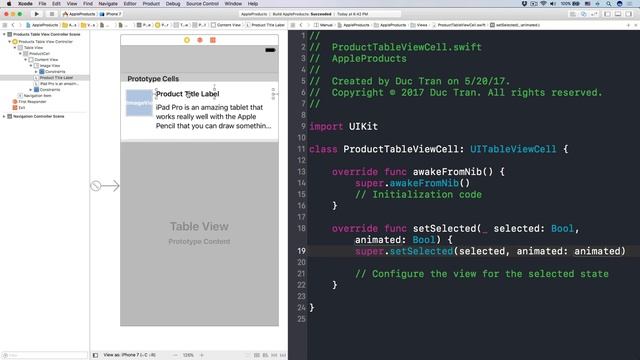Expand Navigation Controller Scene
Image resolution: width=640 pixels, height=360 pixels.
click(4, 116)
